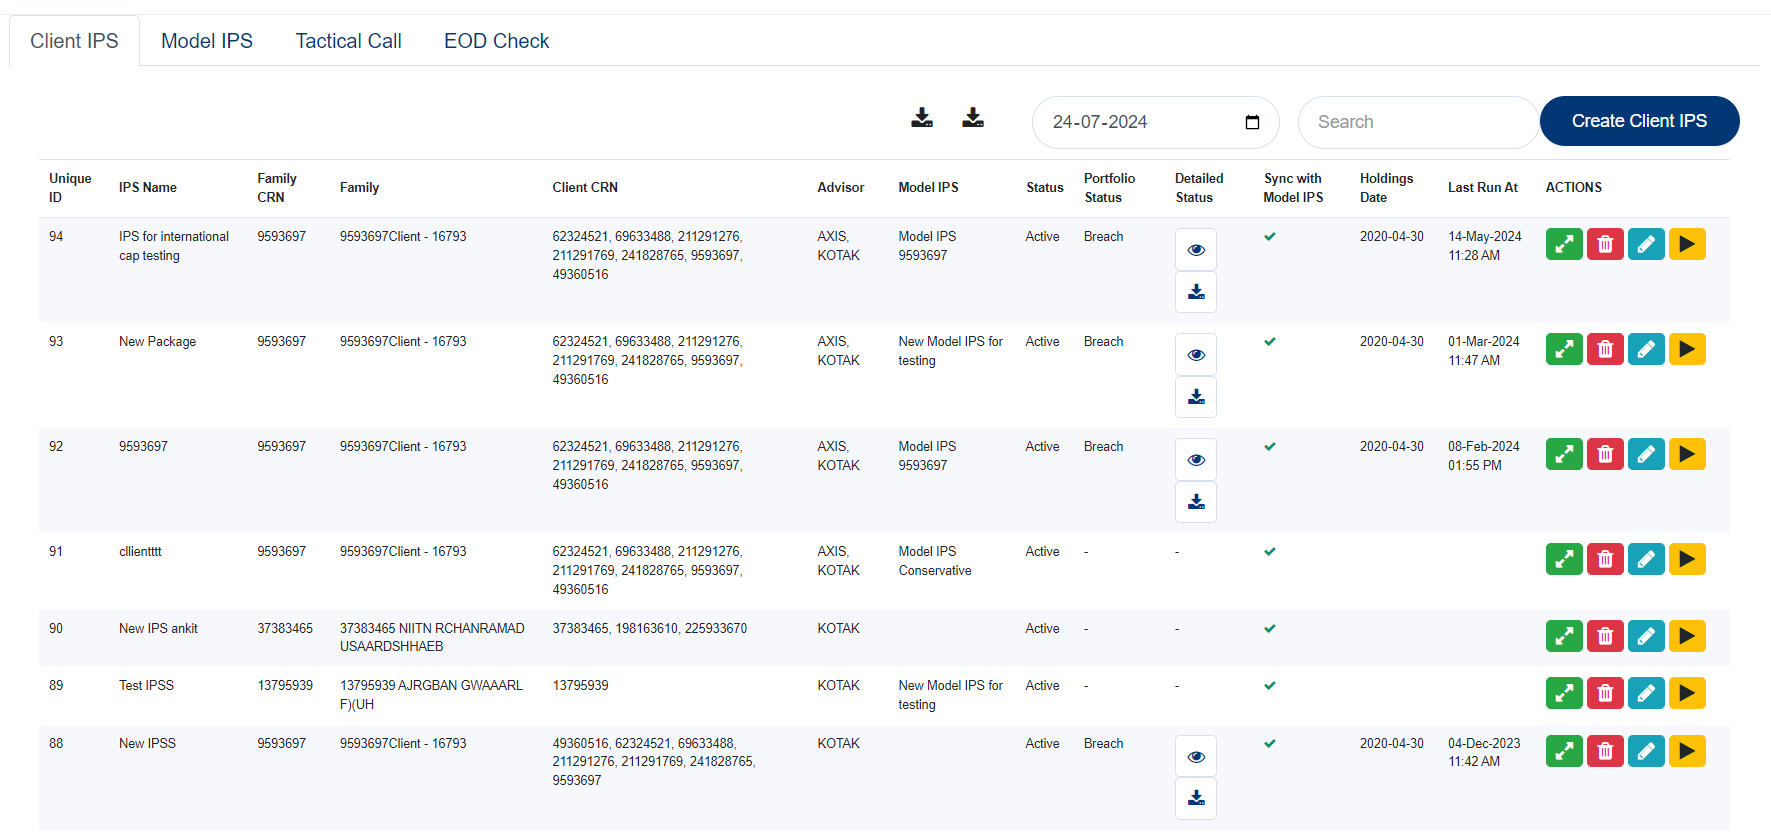This screenshot has width=1771, height=840.
Task: Delete IPS for international cap testing
Action: pos(1605,244)
